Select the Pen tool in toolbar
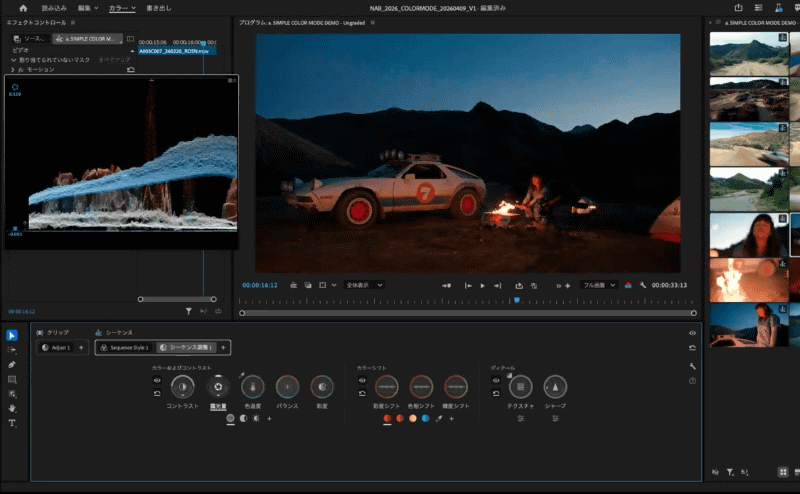The height and width of the screenshot is (494, 800). [12, 365]
